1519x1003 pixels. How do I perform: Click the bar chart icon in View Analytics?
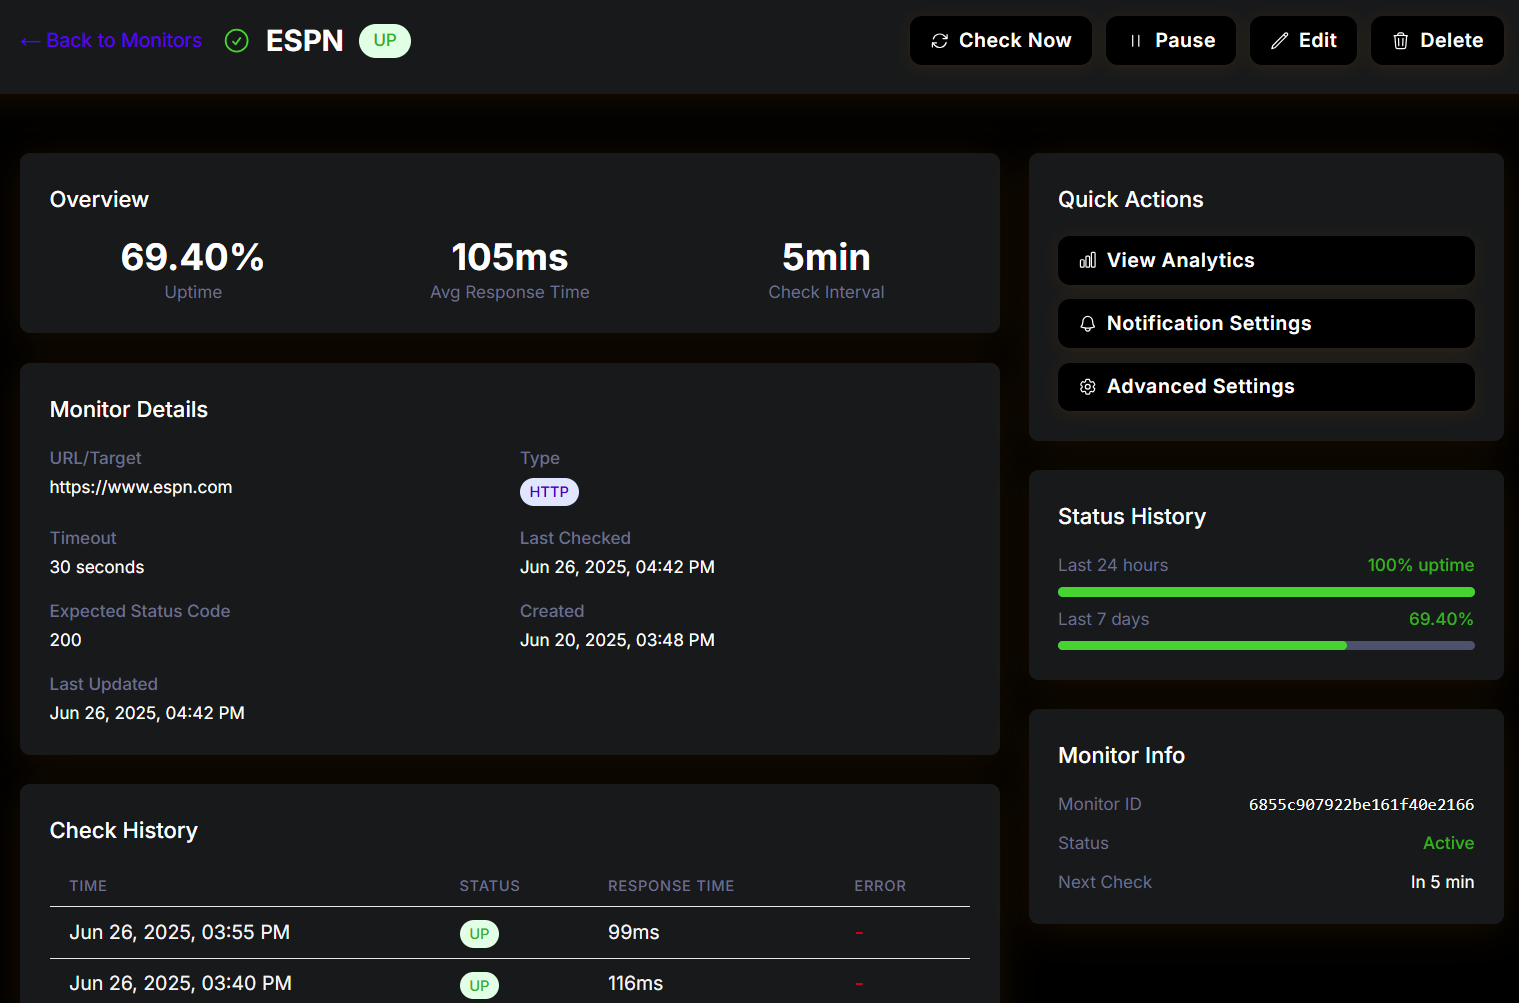1088,261
